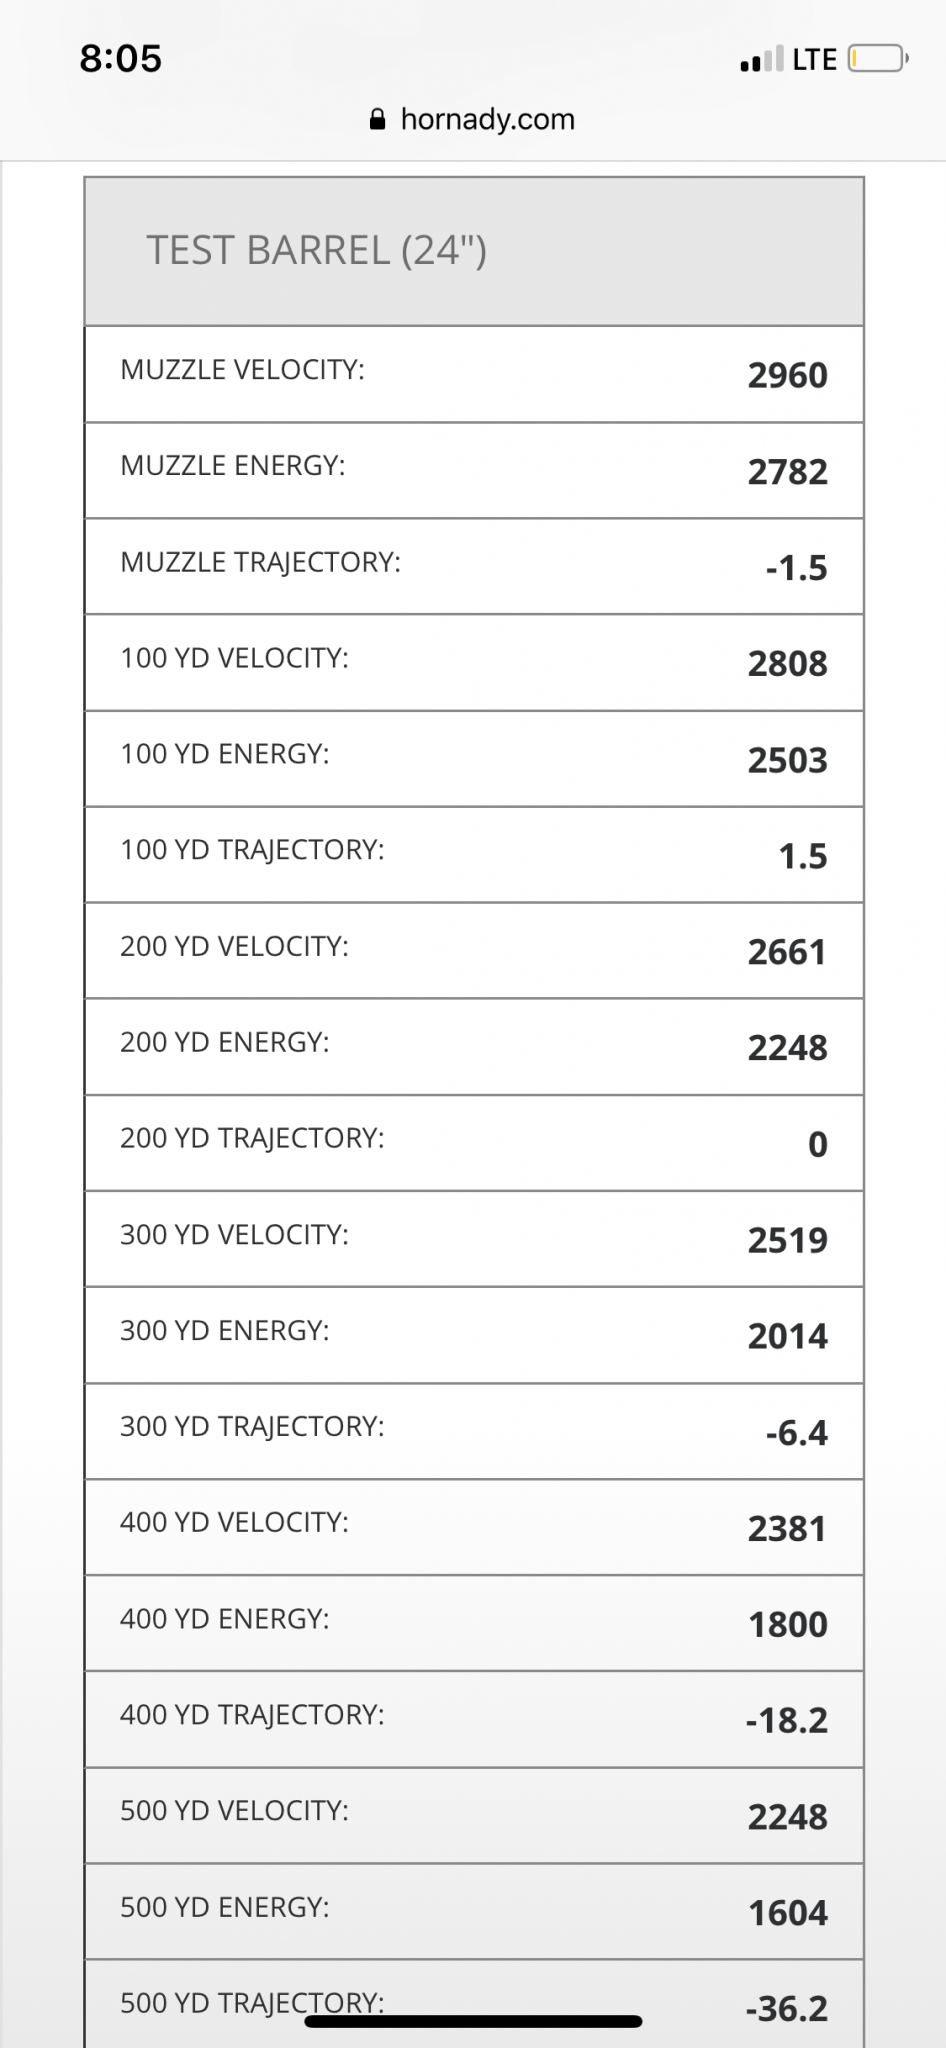Tap the 400 yard trajectory value -18.2
This screenshot has height=2048, width=946.
pos(786,1721)
